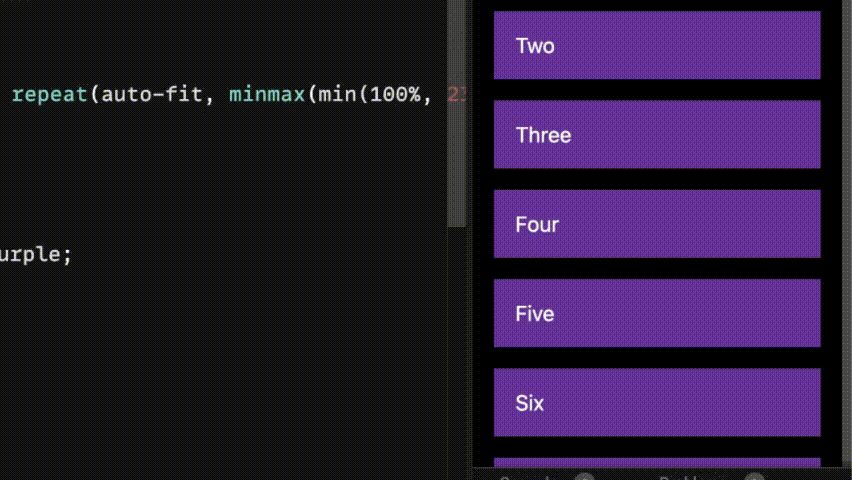Click the count badge next to Problems
The image size is (852, 480).
pyautogui.click(x=754, y=476)
